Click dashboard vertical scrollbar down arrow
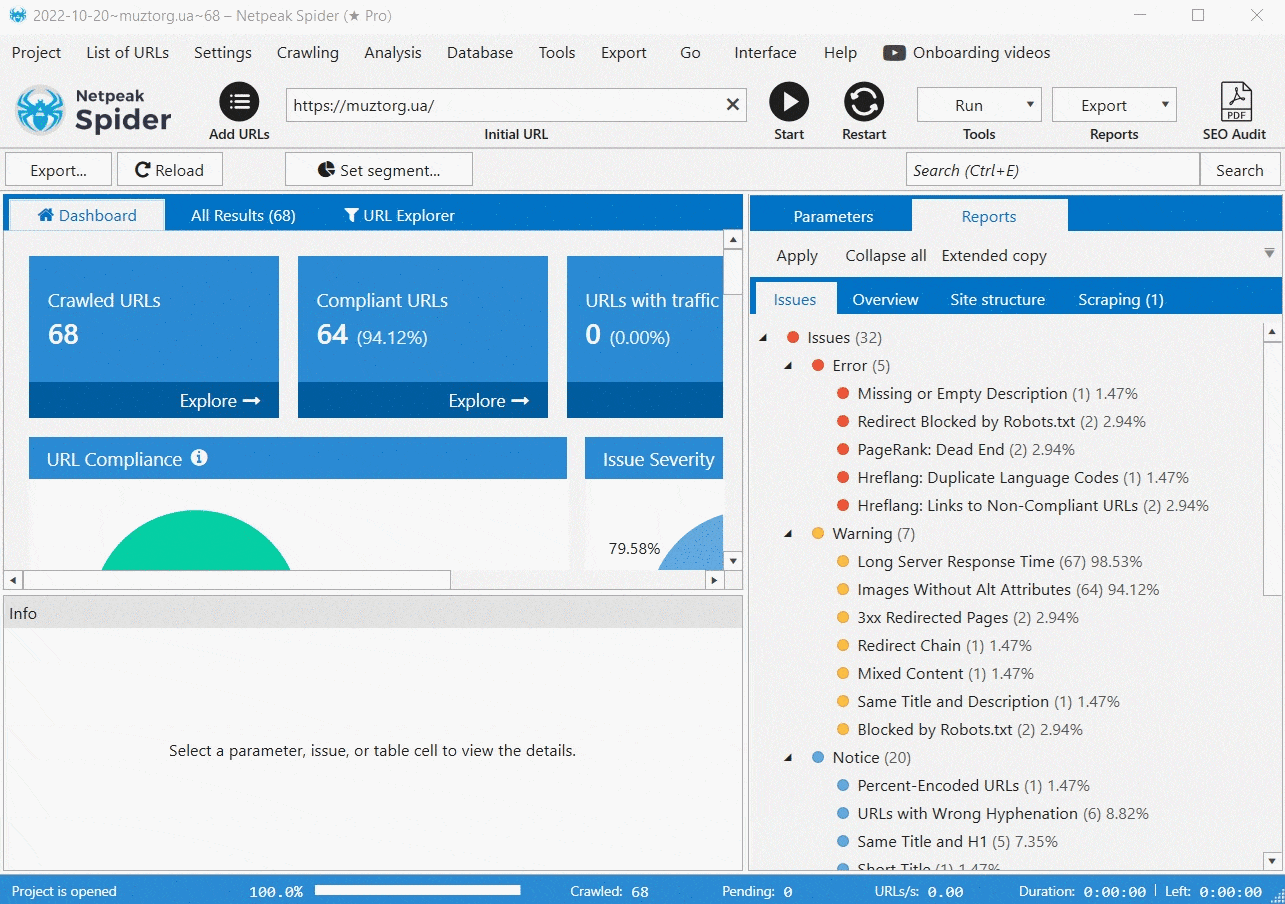This screenshot has width=1285, height=904. coord(733,560)
